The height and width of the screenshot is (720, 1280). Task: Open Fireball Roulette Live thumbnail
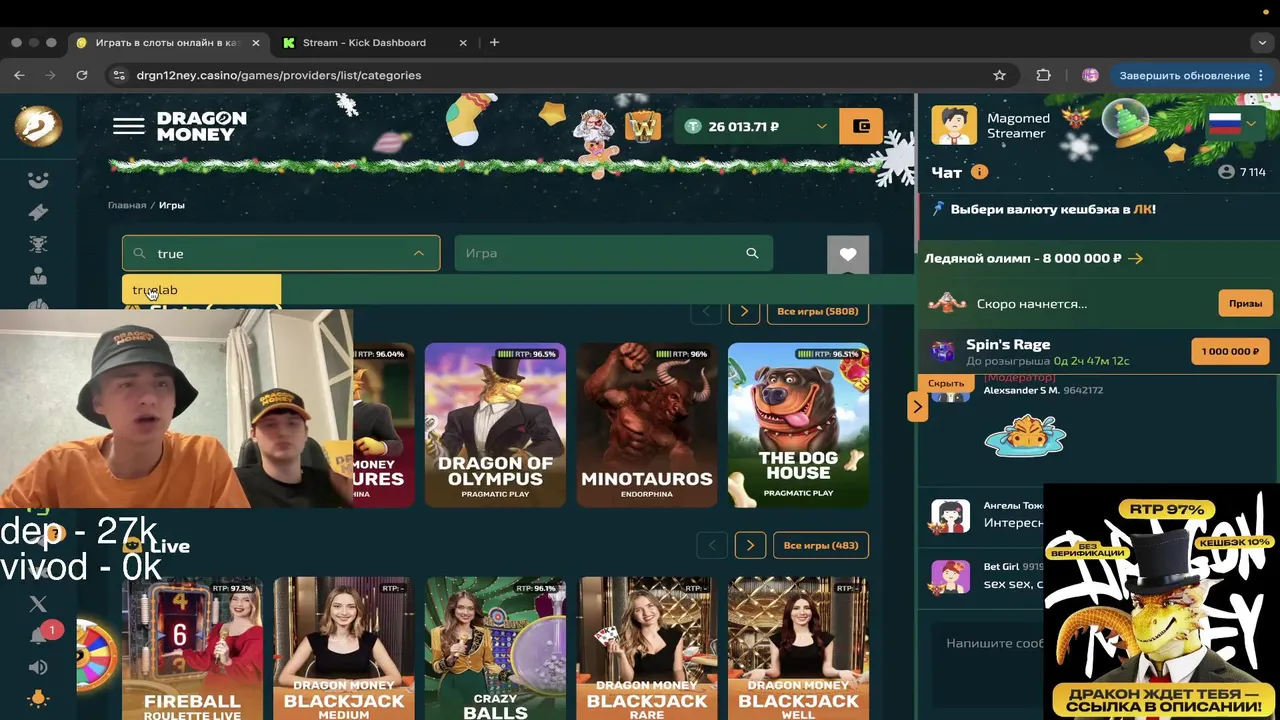[192, 648]
